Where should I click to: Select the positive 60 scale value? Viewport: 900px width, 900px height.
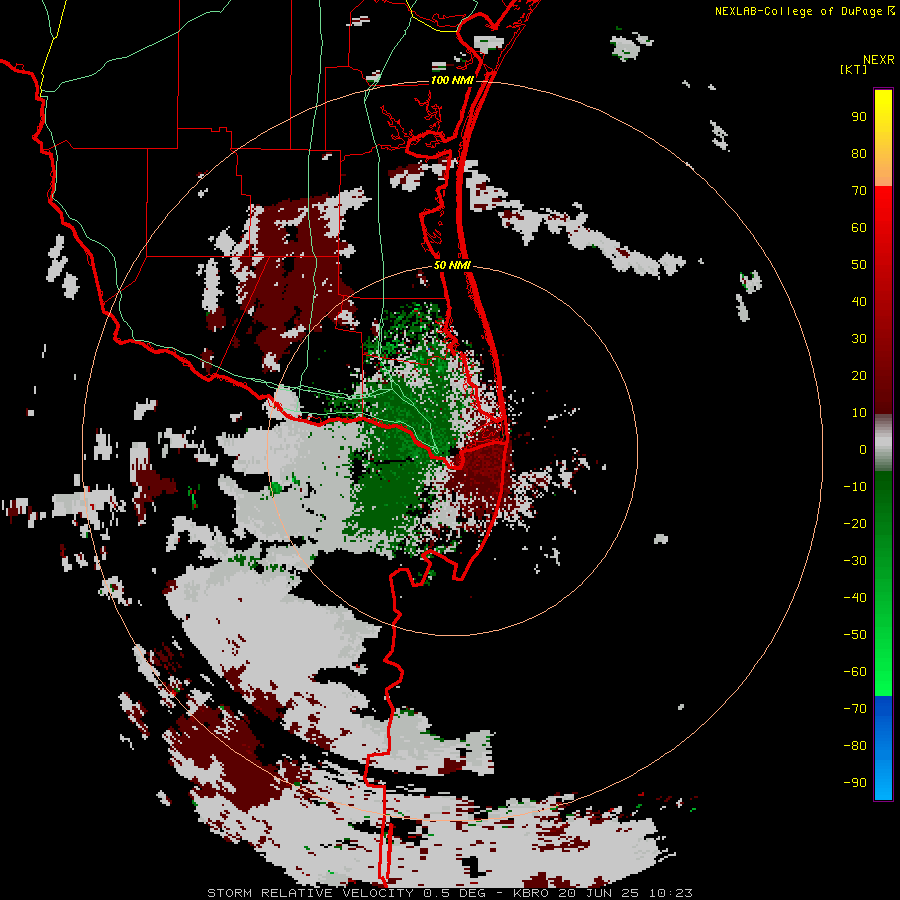[x=859, y=228]
